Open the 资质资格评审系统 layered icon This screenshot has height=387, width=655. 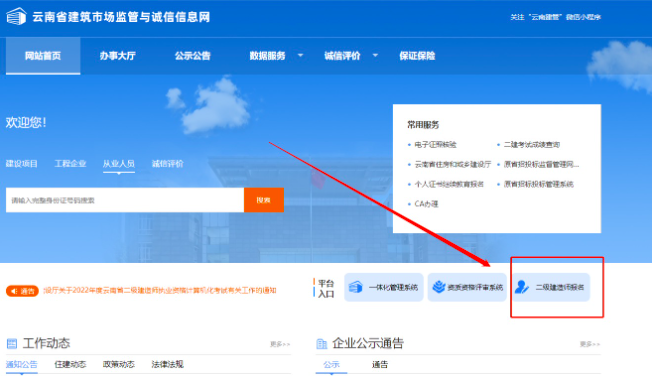pyautogui.click(x=439, y=287)
